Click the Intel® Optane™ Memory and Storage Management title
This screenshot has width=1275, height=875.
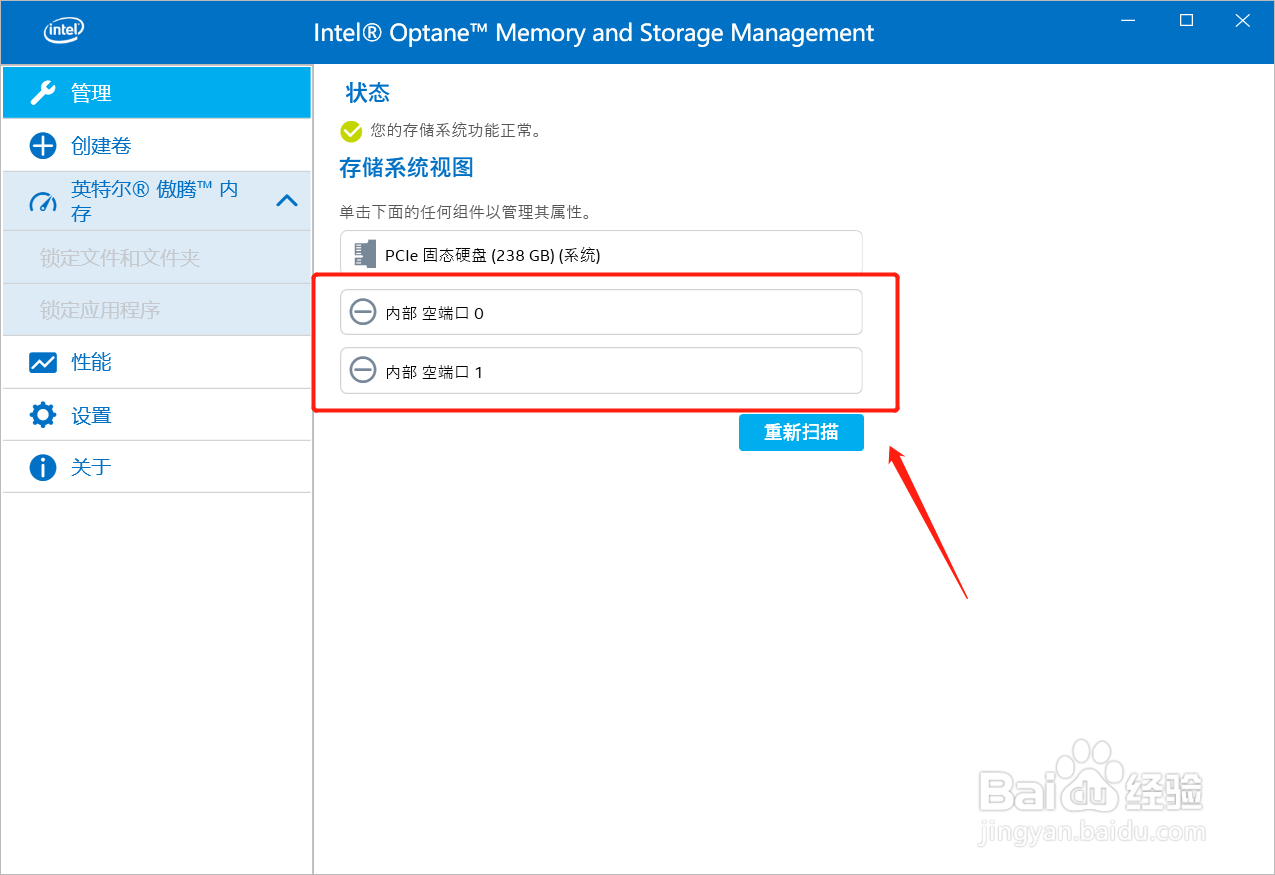594,32
